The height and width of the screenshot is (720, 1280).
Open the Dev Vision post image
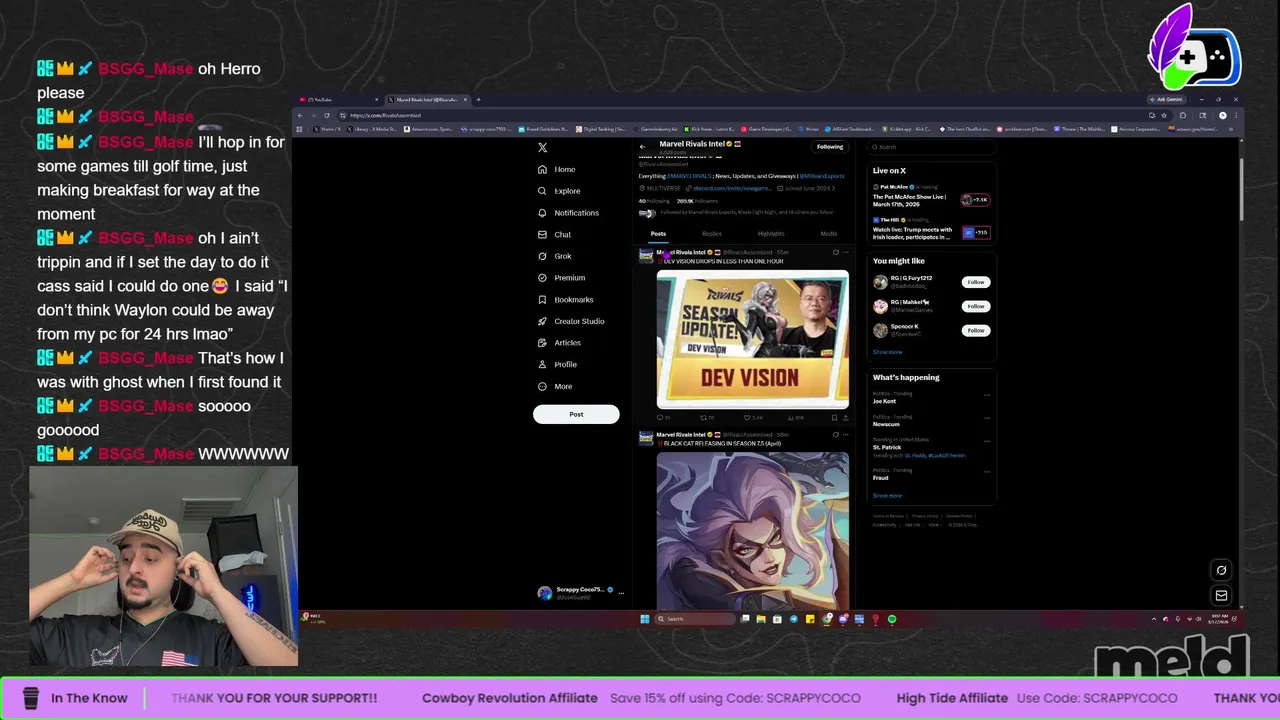tap(752, 340)
